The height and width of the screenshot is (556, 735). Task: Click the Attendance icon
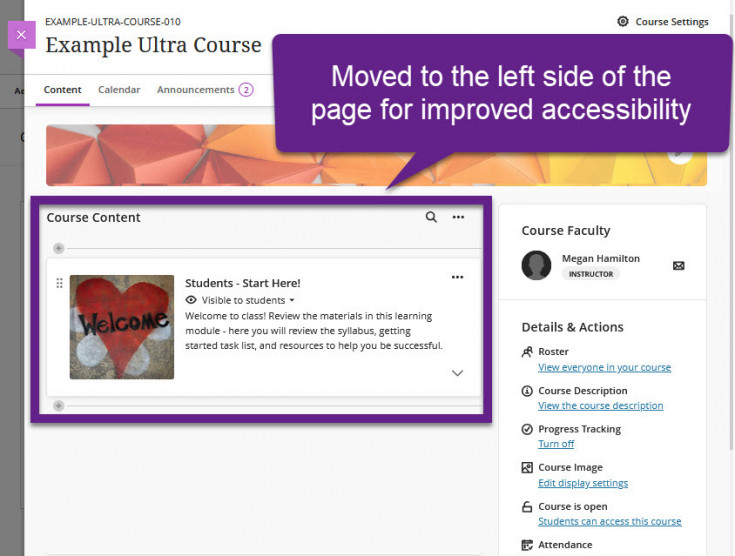pos(527,545)
